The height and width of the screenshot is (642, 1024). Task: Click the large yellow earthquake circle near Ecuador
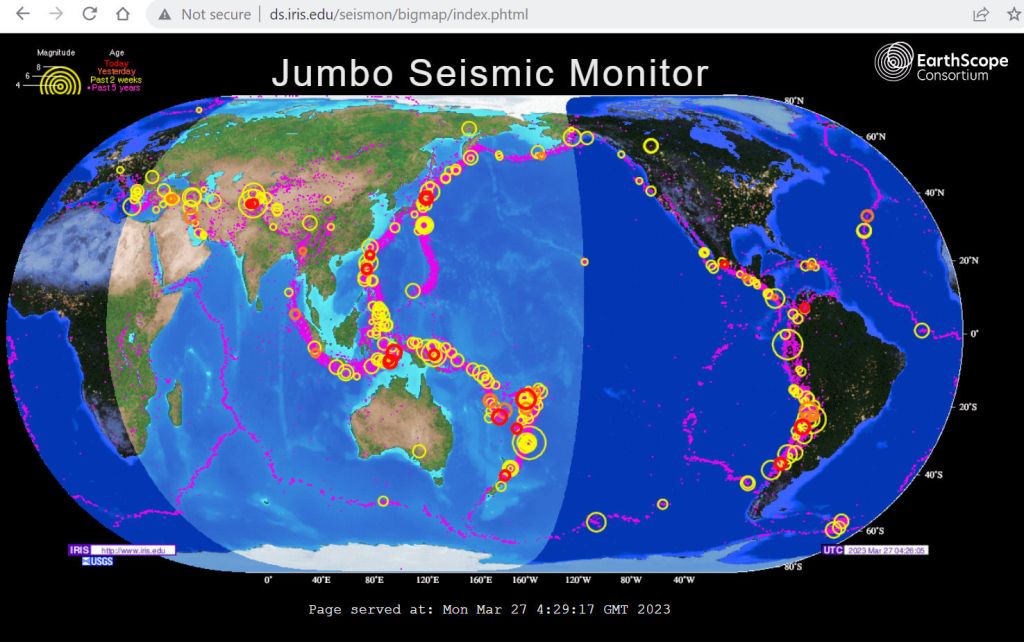(x=788, y=344)
